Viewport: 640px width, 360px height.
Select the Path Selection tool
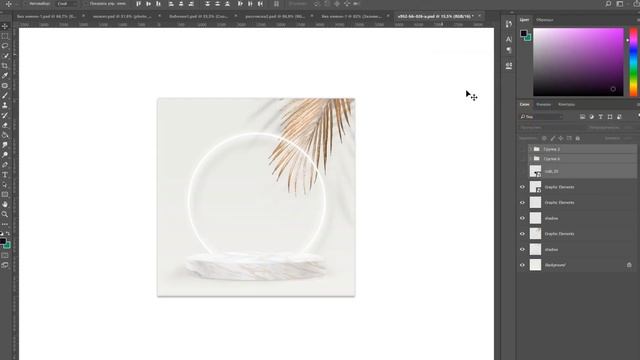(5, 184)
